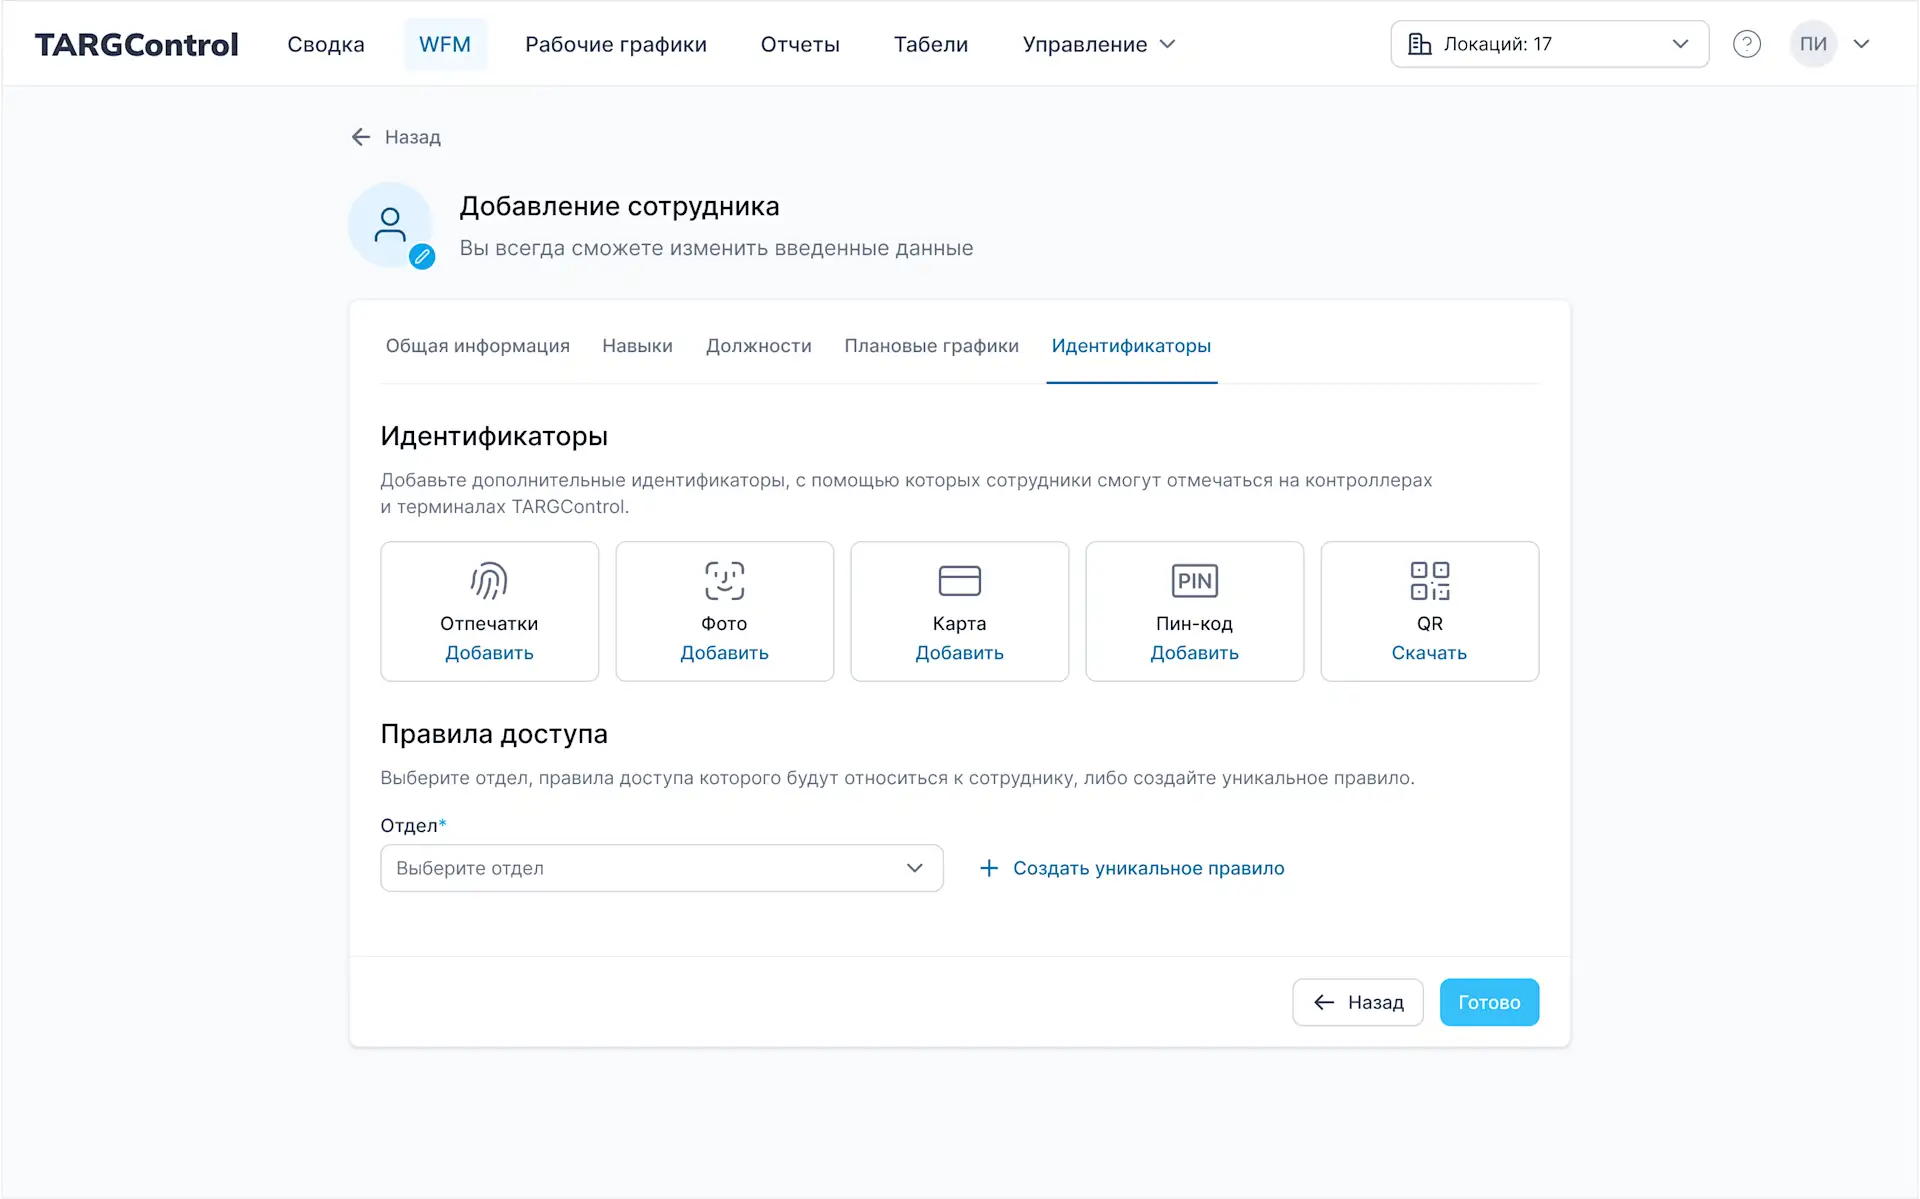Click the locations building icon in the header
1920x1199 pixels.
(1421, 43)
